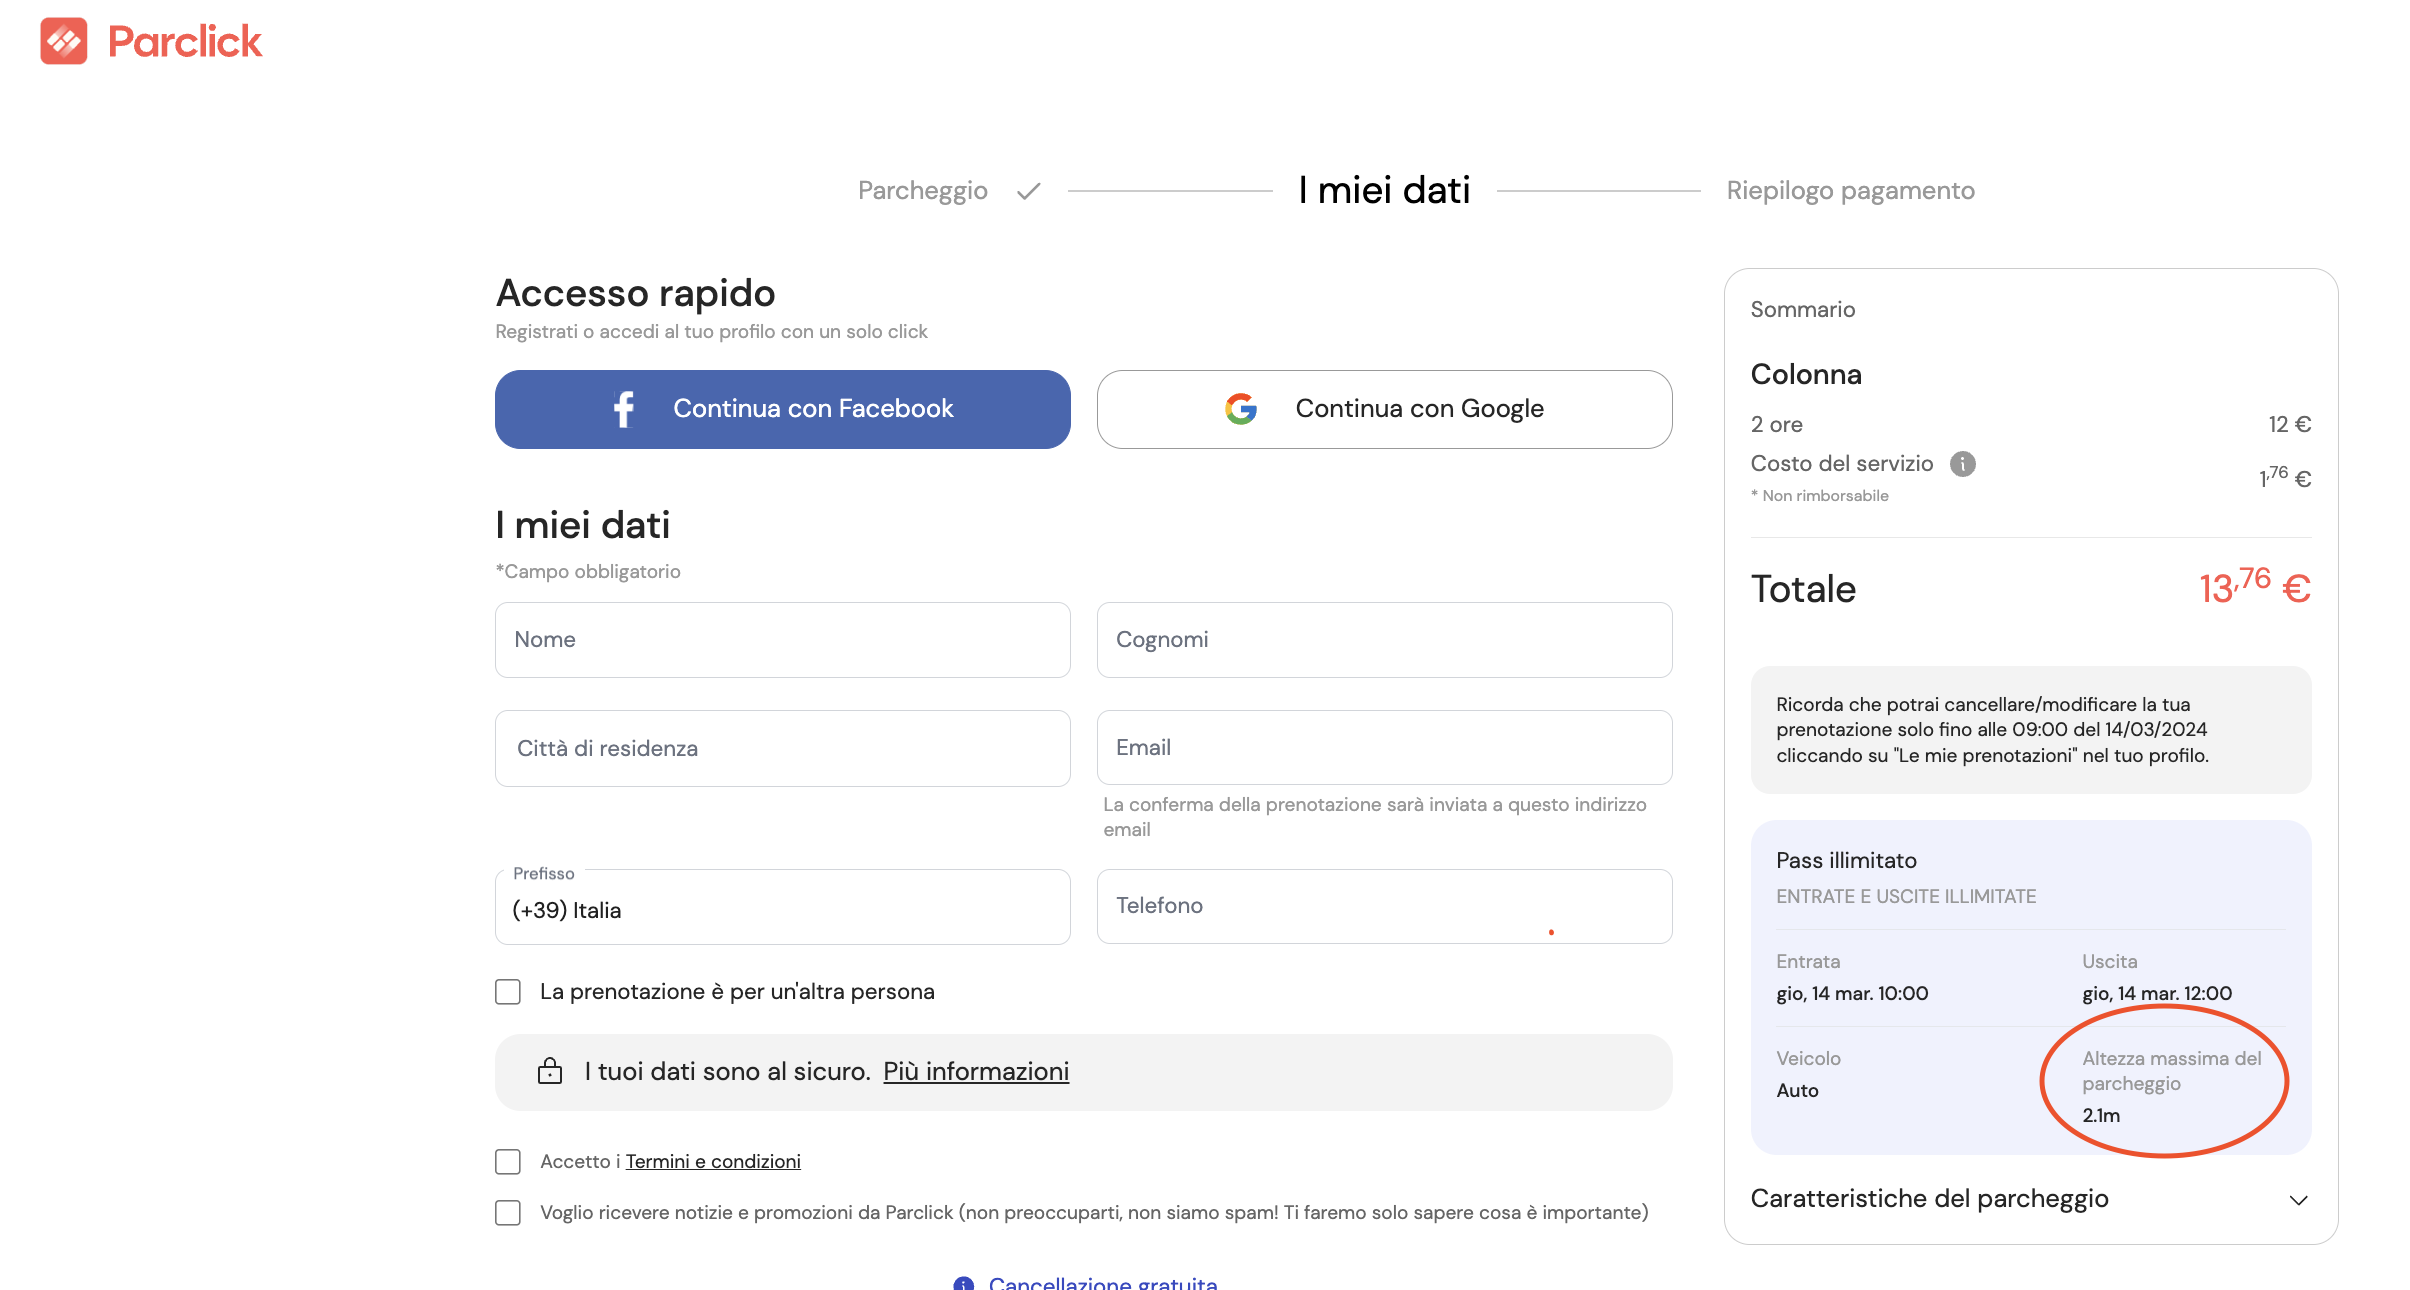Enable Parclick news and promotions checkbox
Image resolution: width=2410 pixels, height=1290 pixels.
pos(508,1213)
